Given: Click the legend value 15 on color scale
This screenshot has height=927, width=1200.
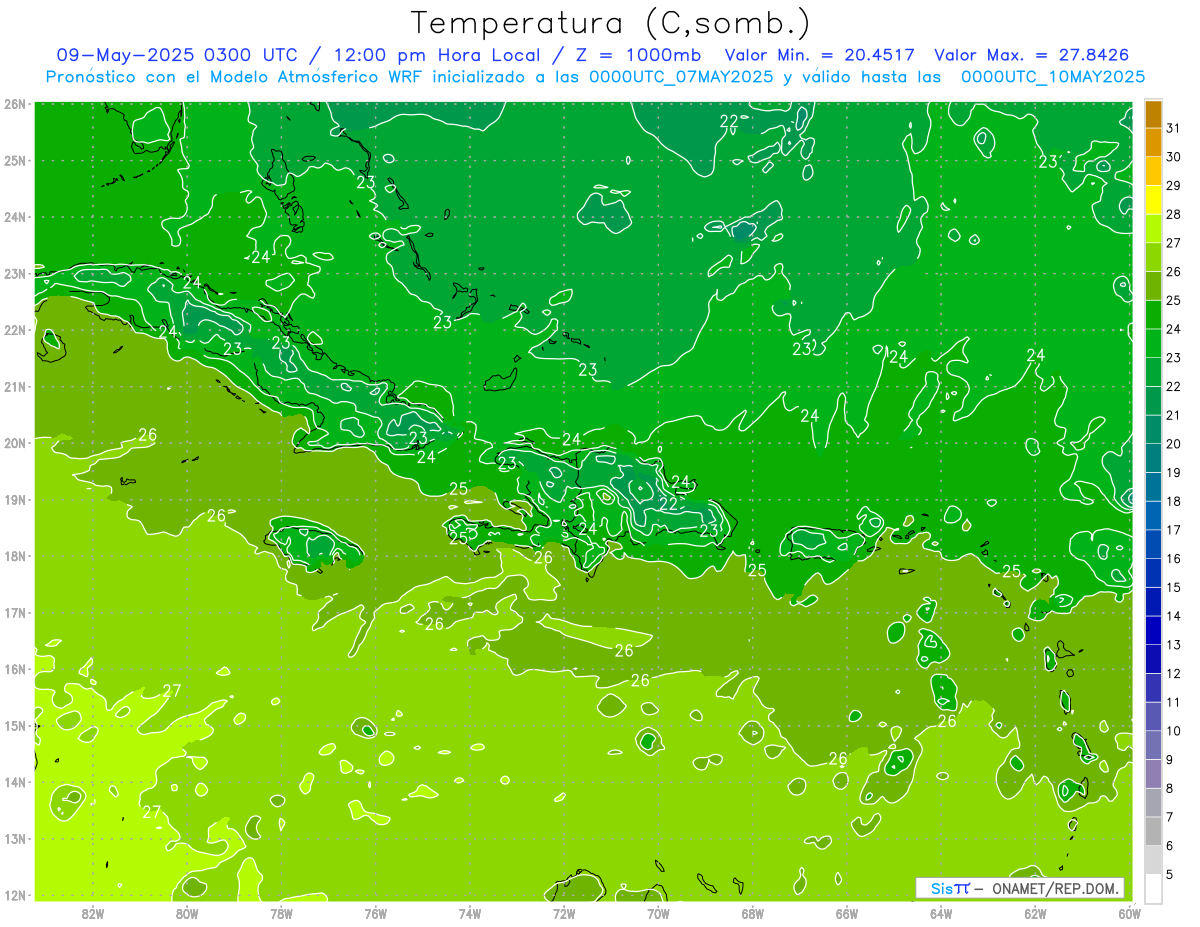Looking at the screenshot, I should point(1174,588).
